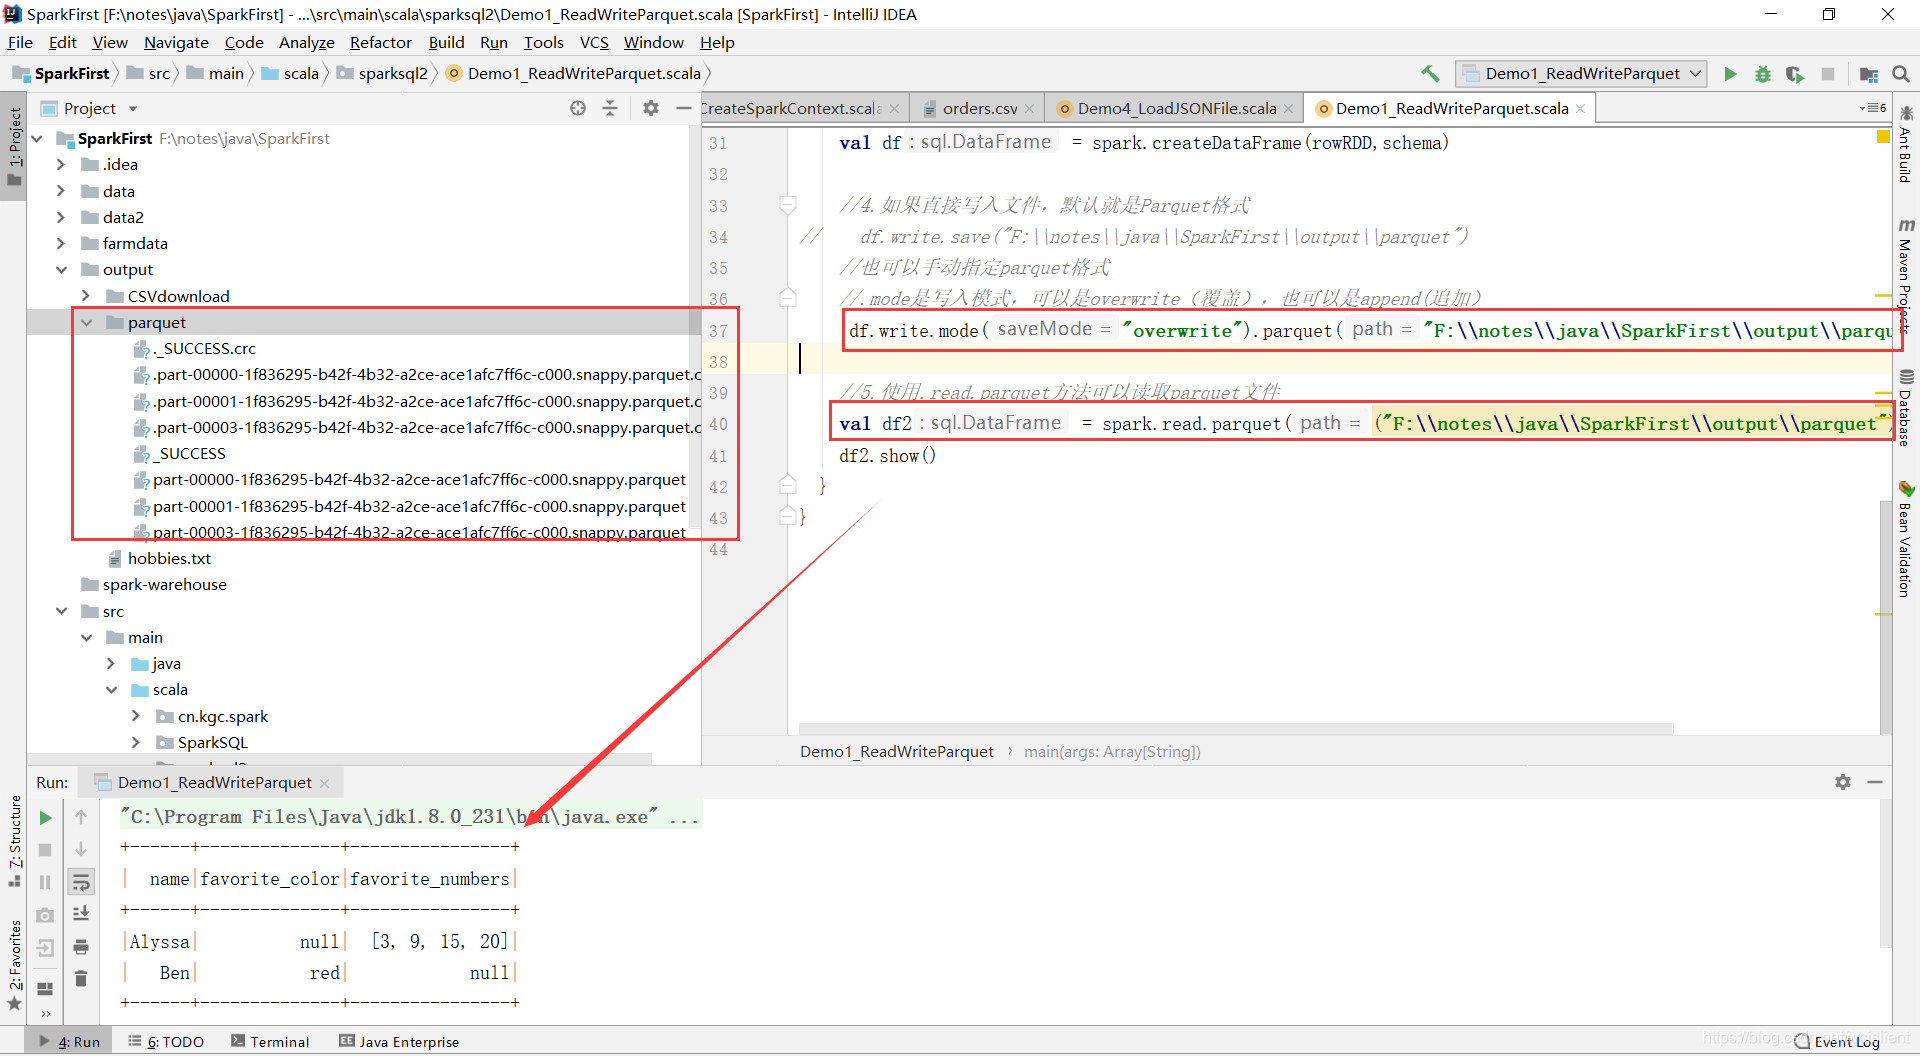Collapse the SparkFirst root node
This screenshot has width=1920, height=1056.
37,139
